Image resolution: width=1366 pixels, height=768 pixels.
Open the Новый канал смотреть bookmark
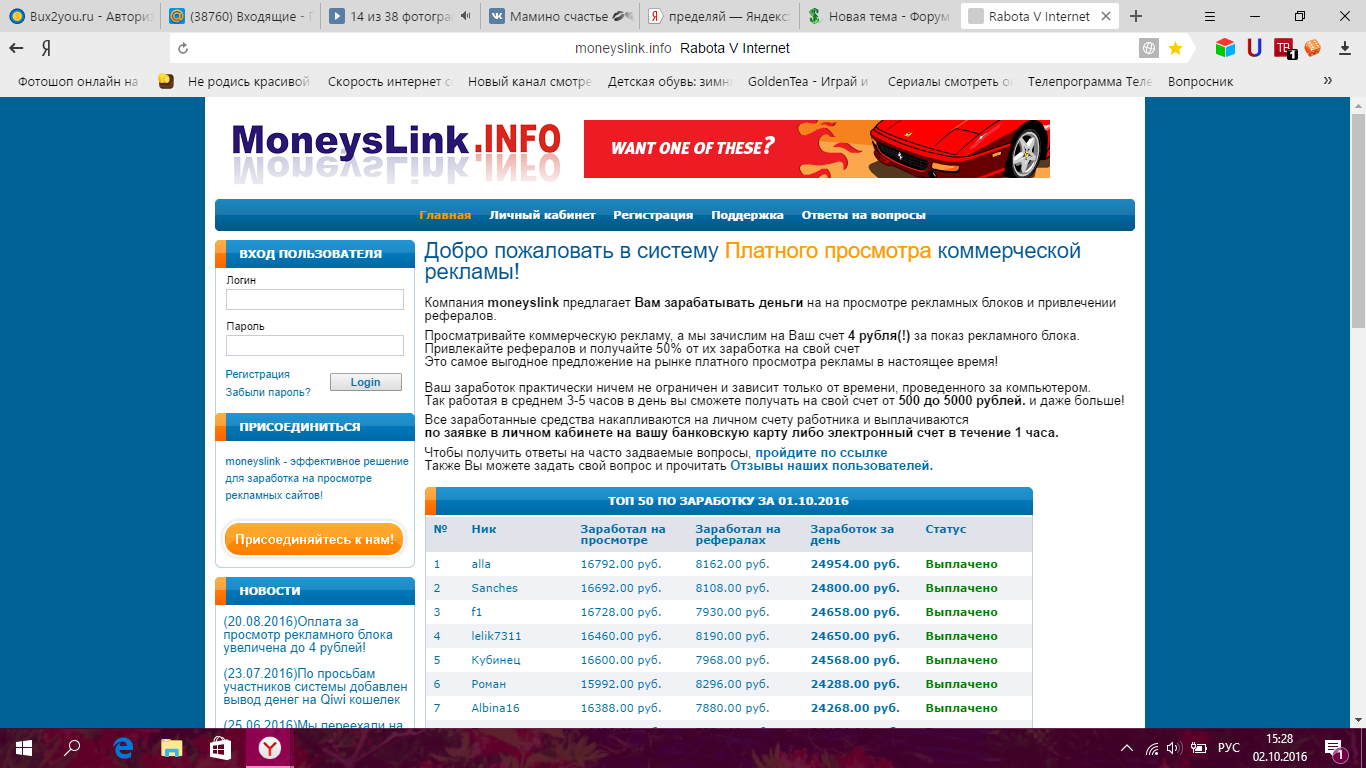pos(530,82)
